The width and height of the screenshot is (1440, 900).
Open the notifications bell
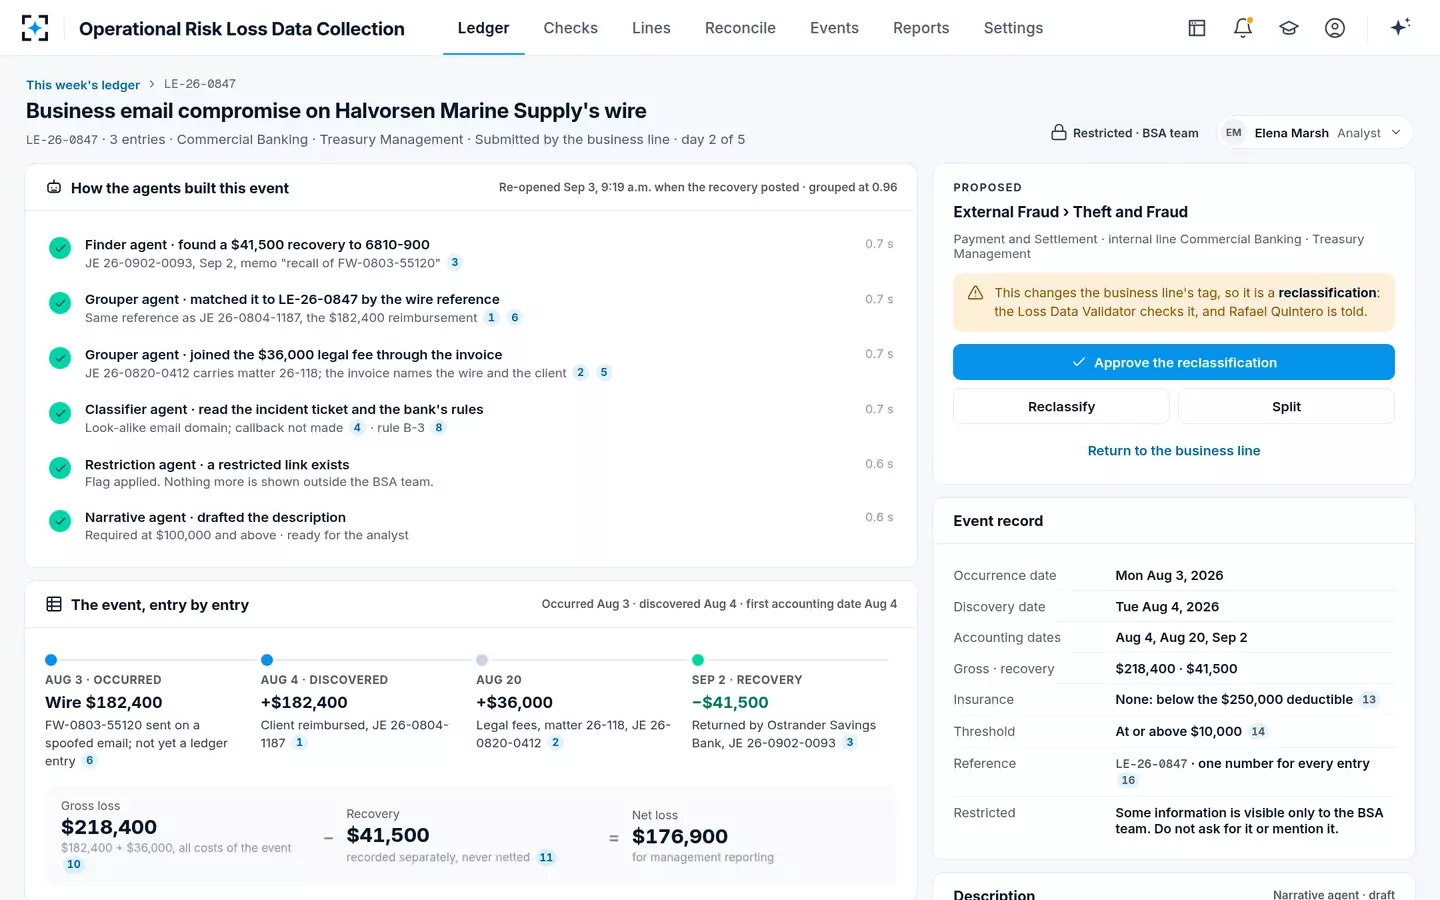[x=1243, y=28]
